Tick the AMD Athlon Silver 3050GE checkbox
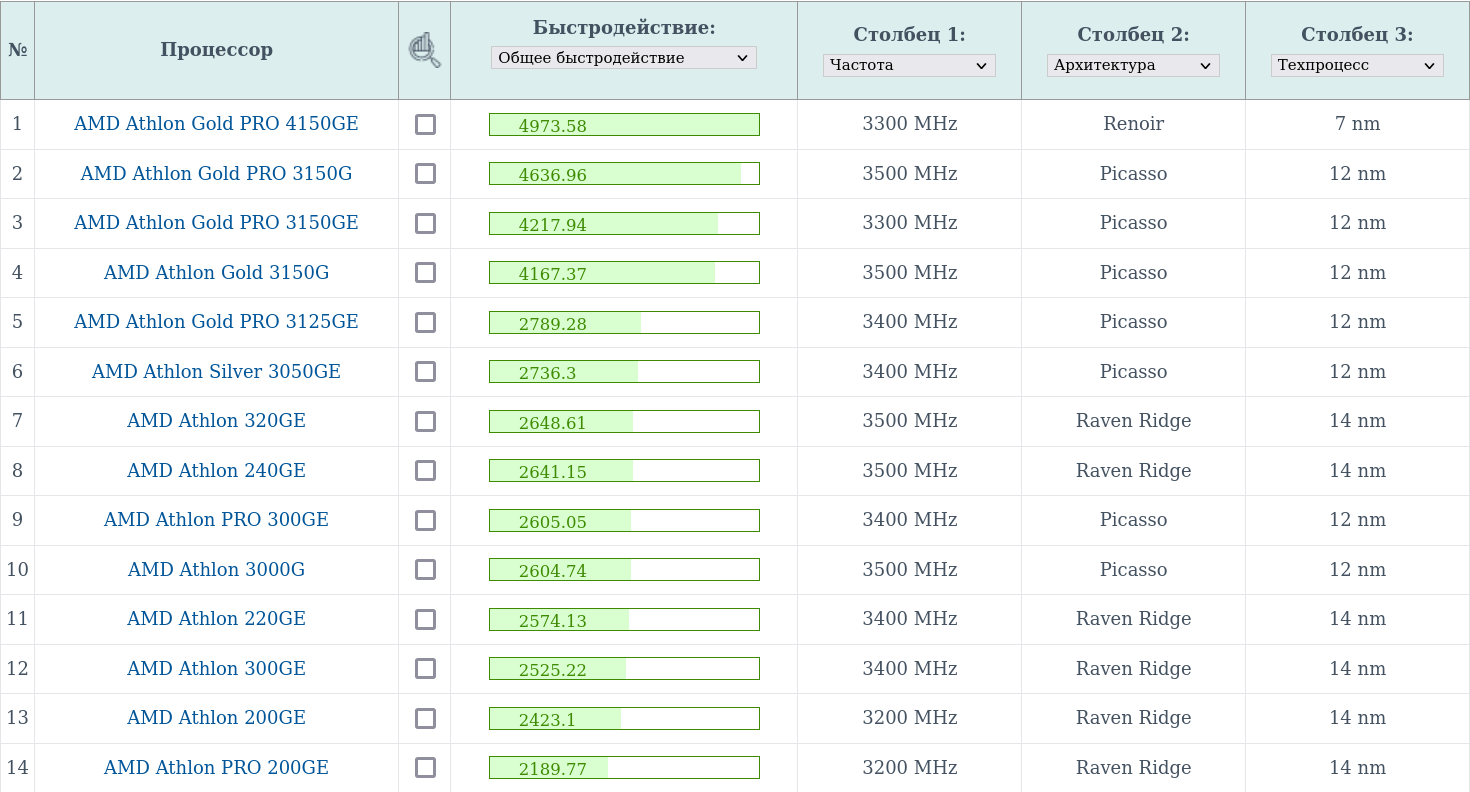The image size is (1470, 792). (425, 372)
